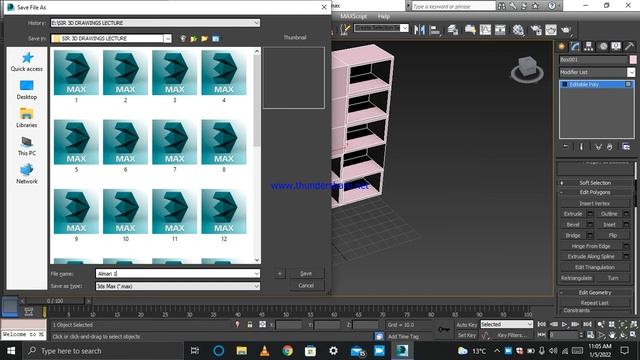
Task: Click the teapot Render Production icon
Action: pyautogui.click(x=566, y=30)
